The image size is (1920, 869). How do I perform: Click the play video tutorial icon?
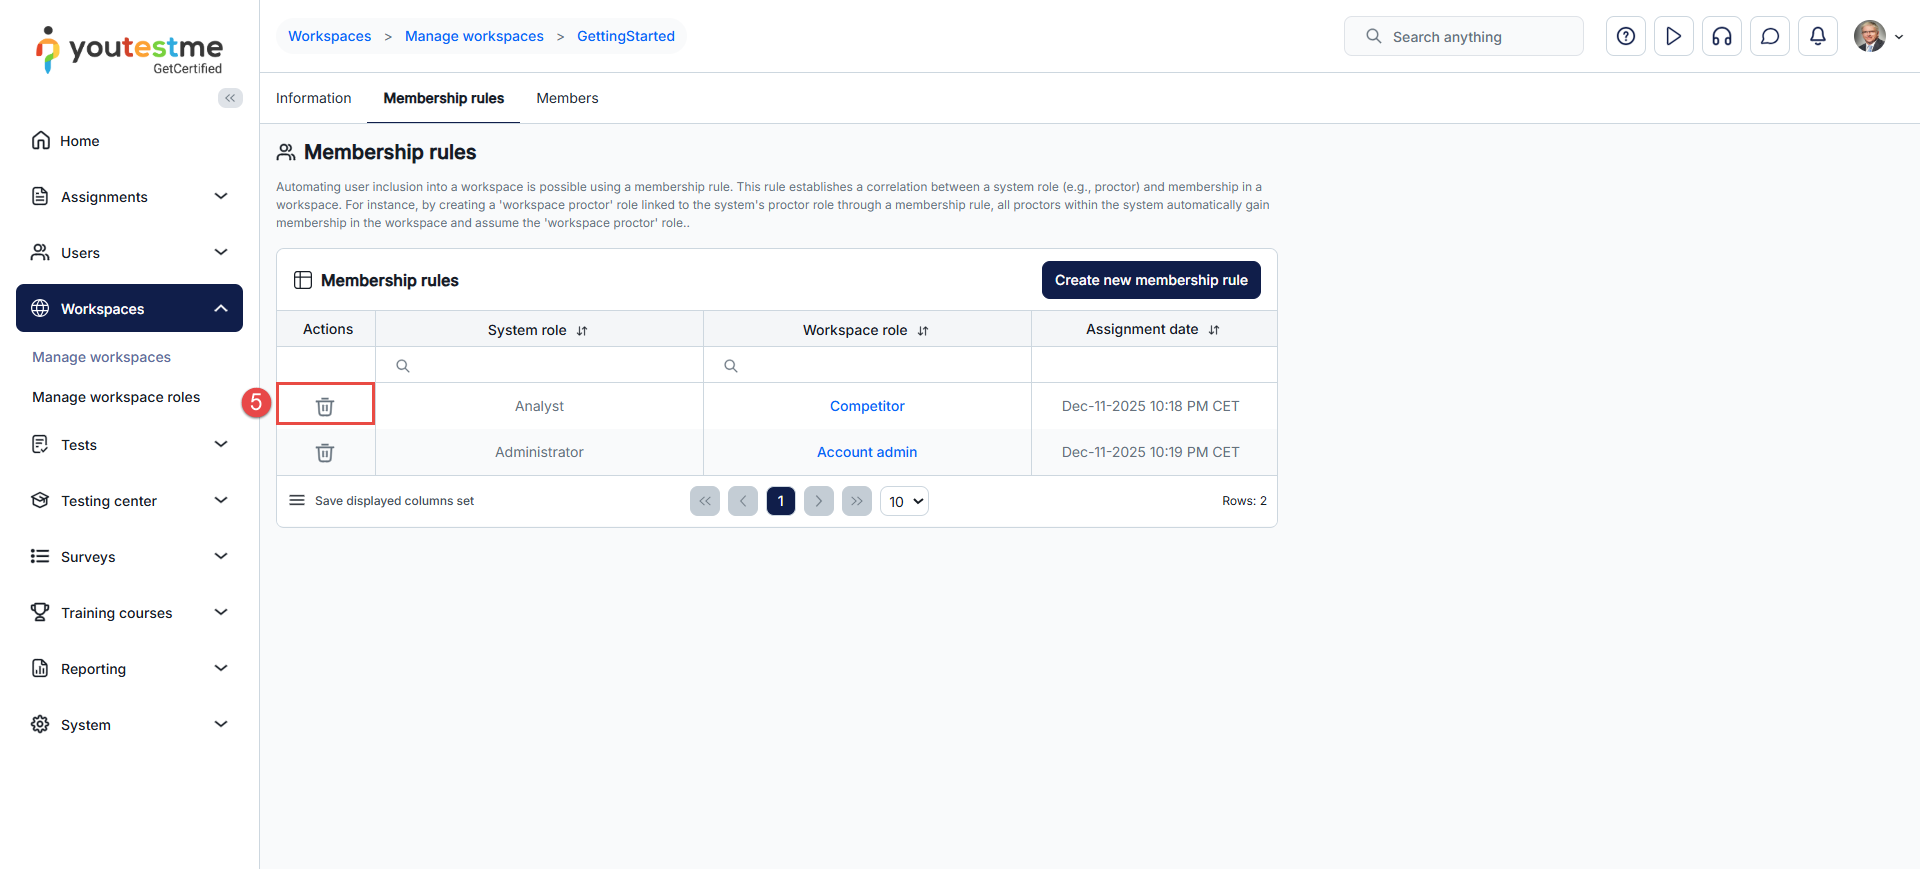click(x=1673, y=37)
